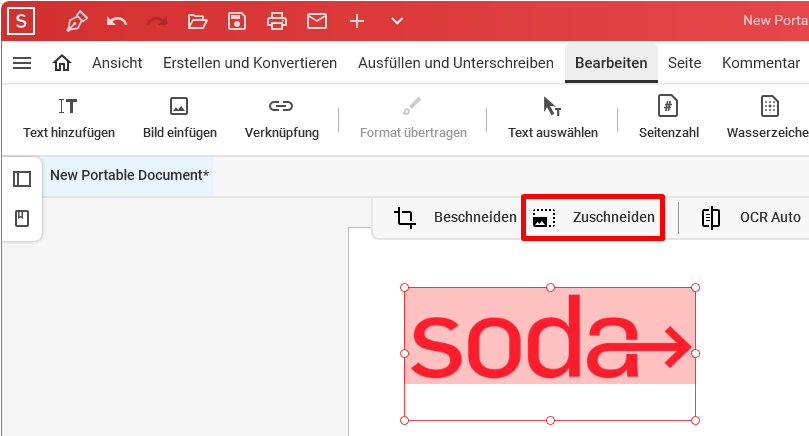Toggle the side panel icon

(22, 179)
